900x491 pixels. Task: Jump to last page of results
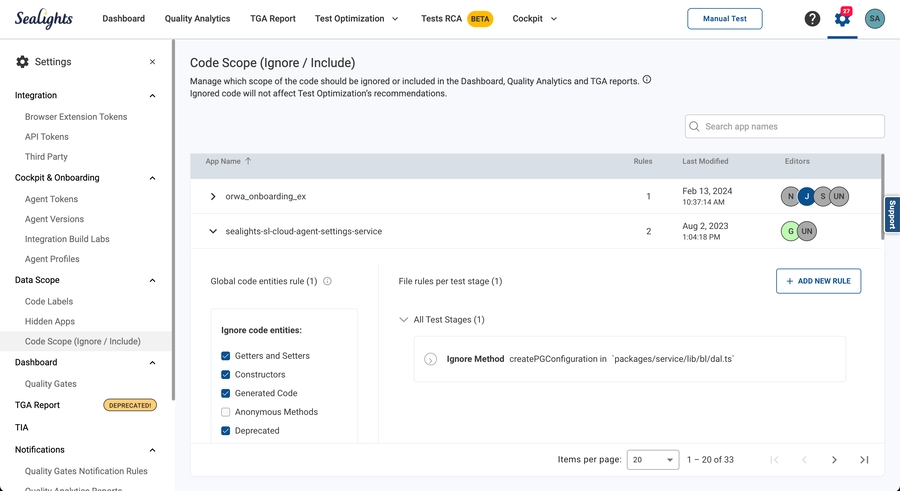[x=864, y=460]
